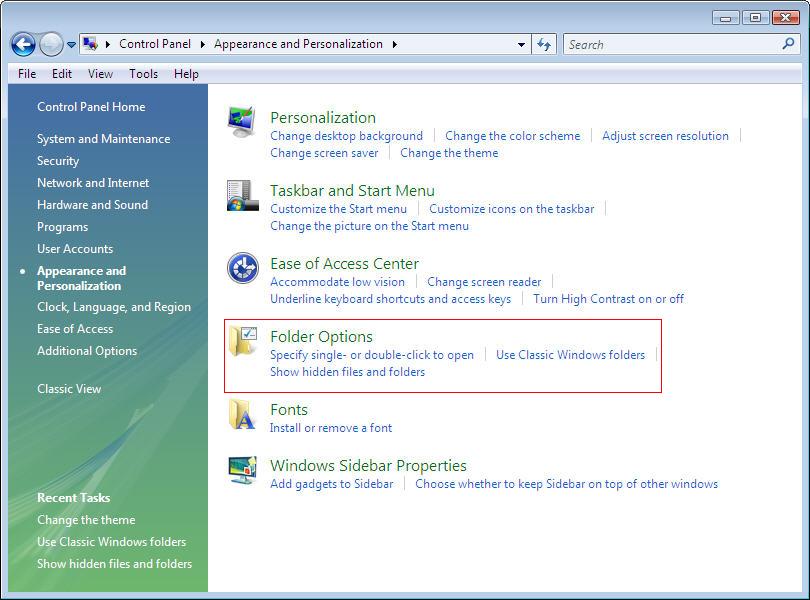Click Accommodate low vision
The width and height of the screenshot is (810, 600).
tap(337, 282)
